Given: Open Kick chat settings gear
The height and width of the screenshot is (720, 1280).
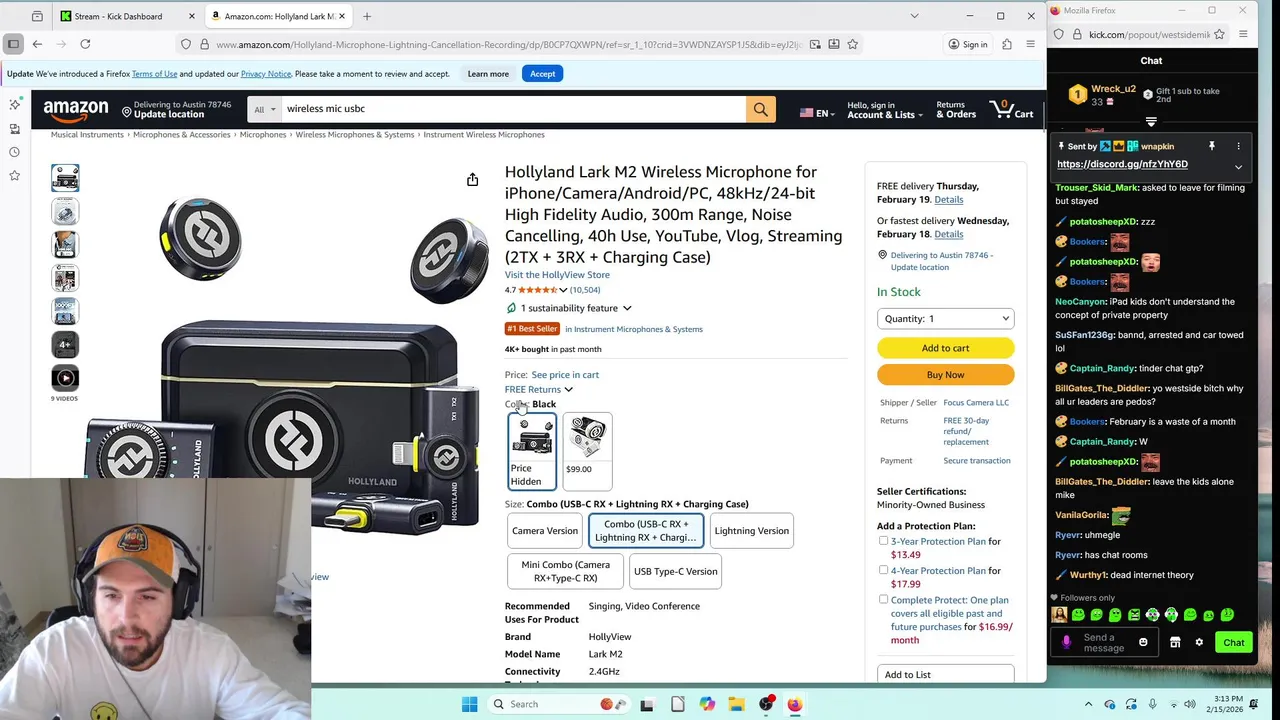Looking at the screenshot, I should click(1199, 642).
